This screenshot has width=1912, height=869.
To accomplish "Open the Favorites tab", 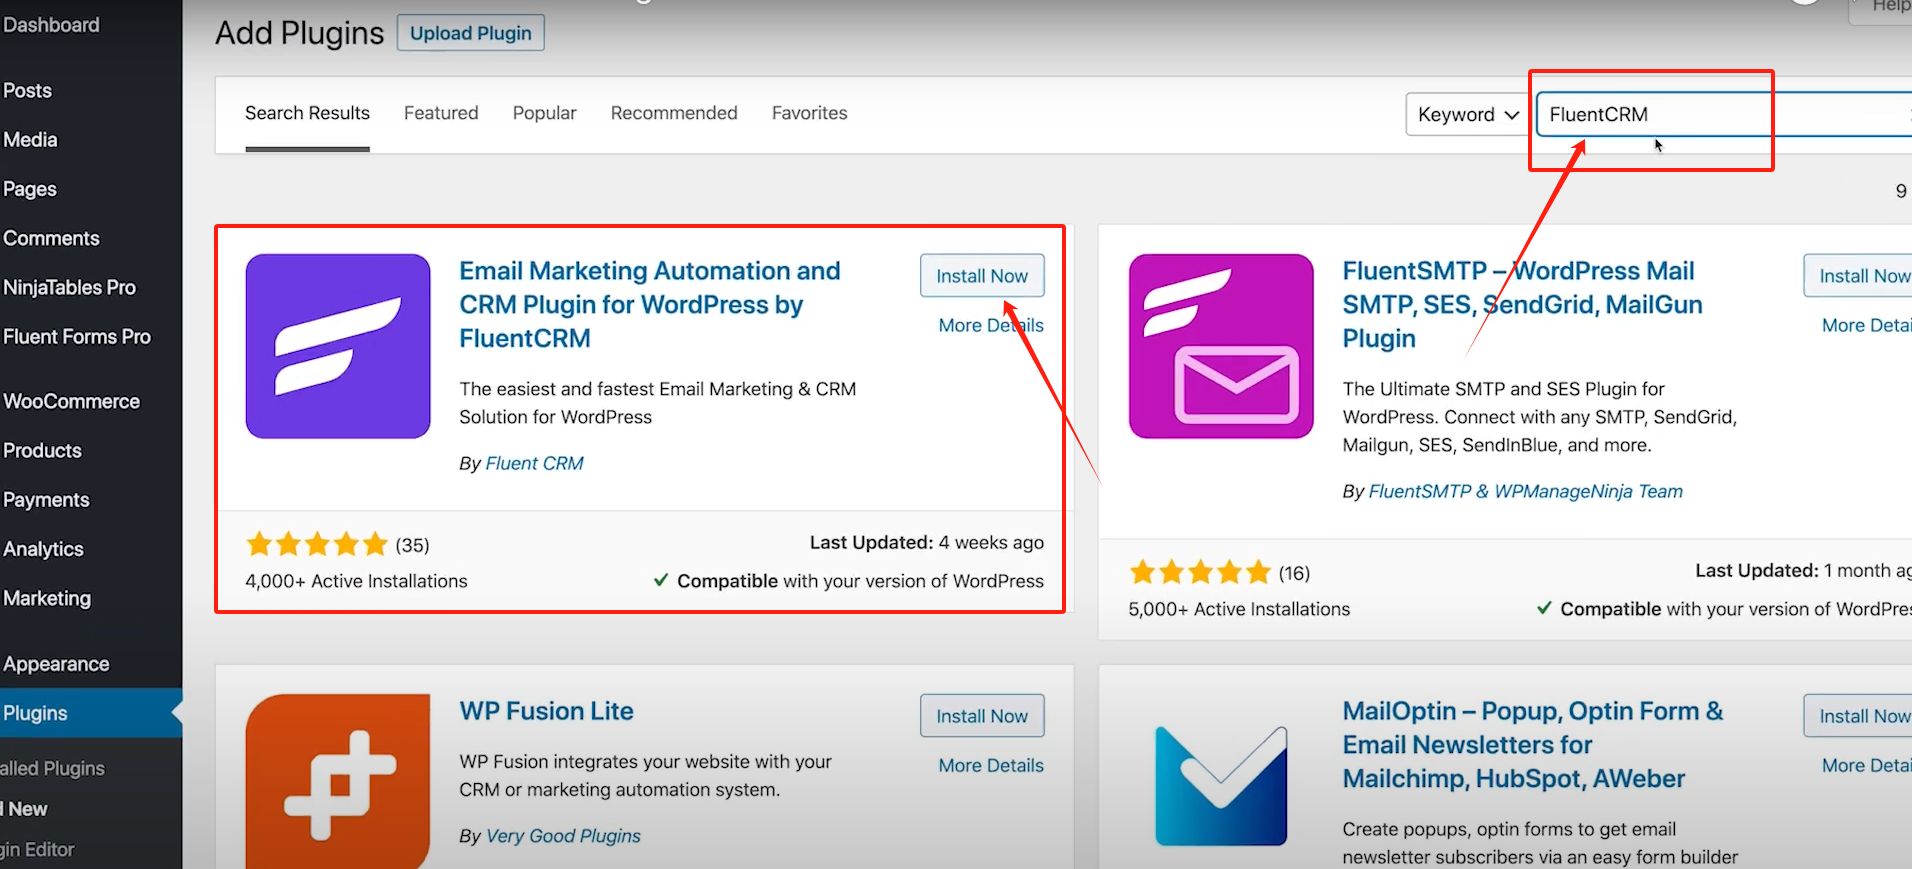I will 809,113.
